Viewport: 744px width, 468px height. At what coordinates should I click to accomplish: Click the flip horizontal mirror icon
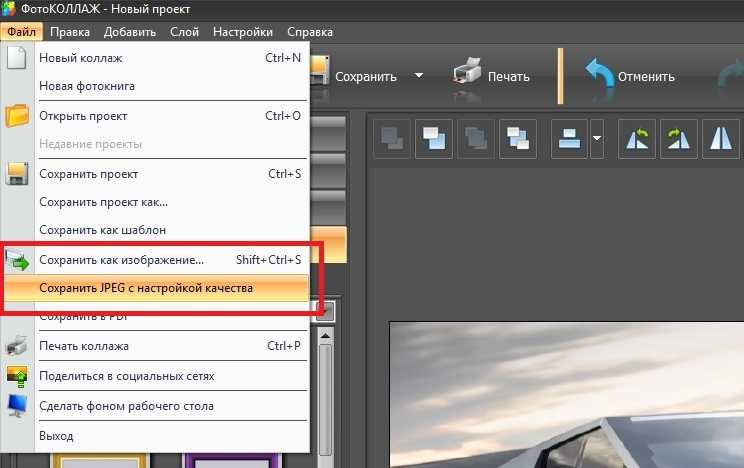[x=721, y=139]
